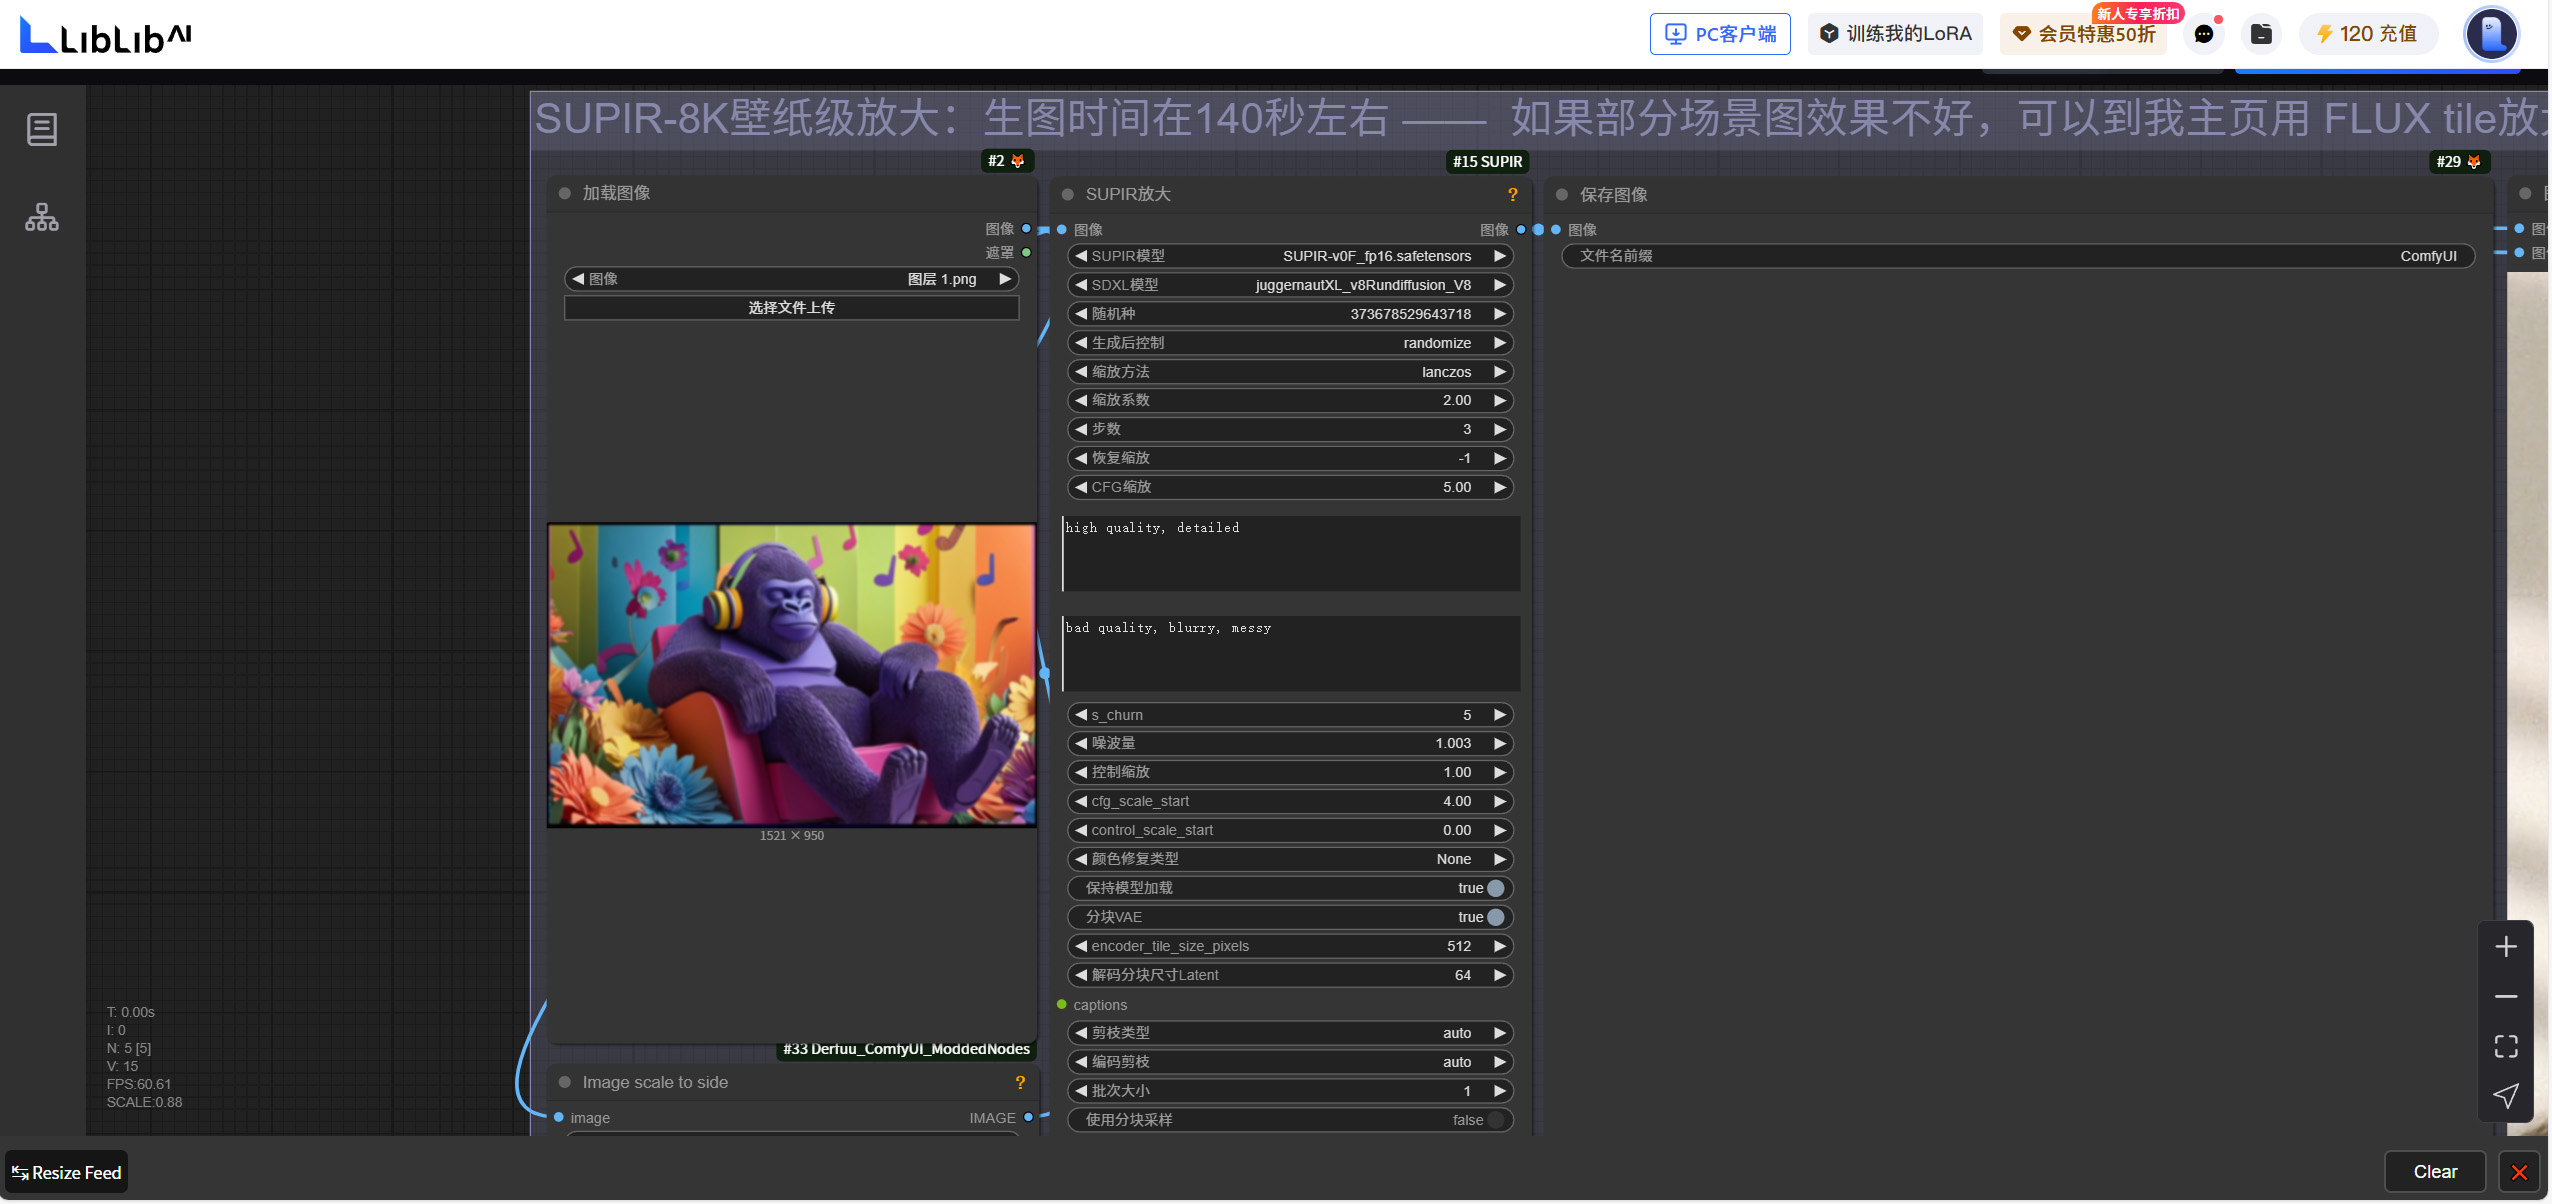
Task: Open SUPIR模型 selection dropdown
Action: tap(1290, 256)
